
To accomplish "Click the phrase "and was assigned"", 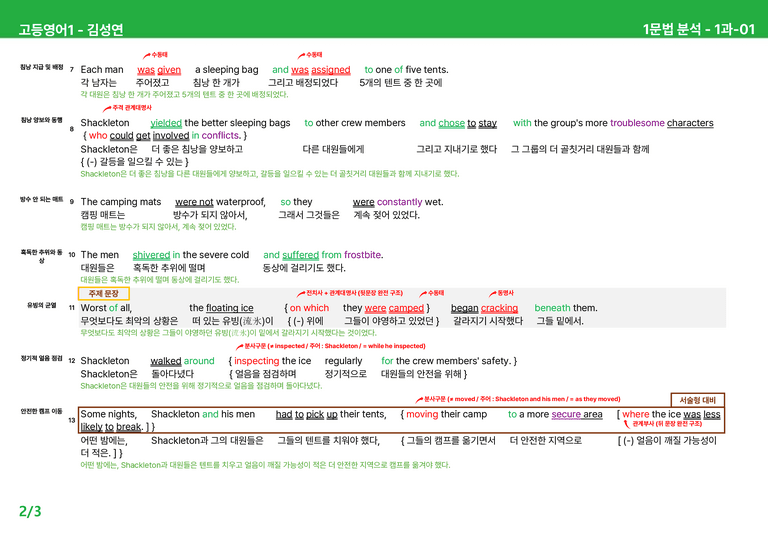I will click(x=311, y=70).
